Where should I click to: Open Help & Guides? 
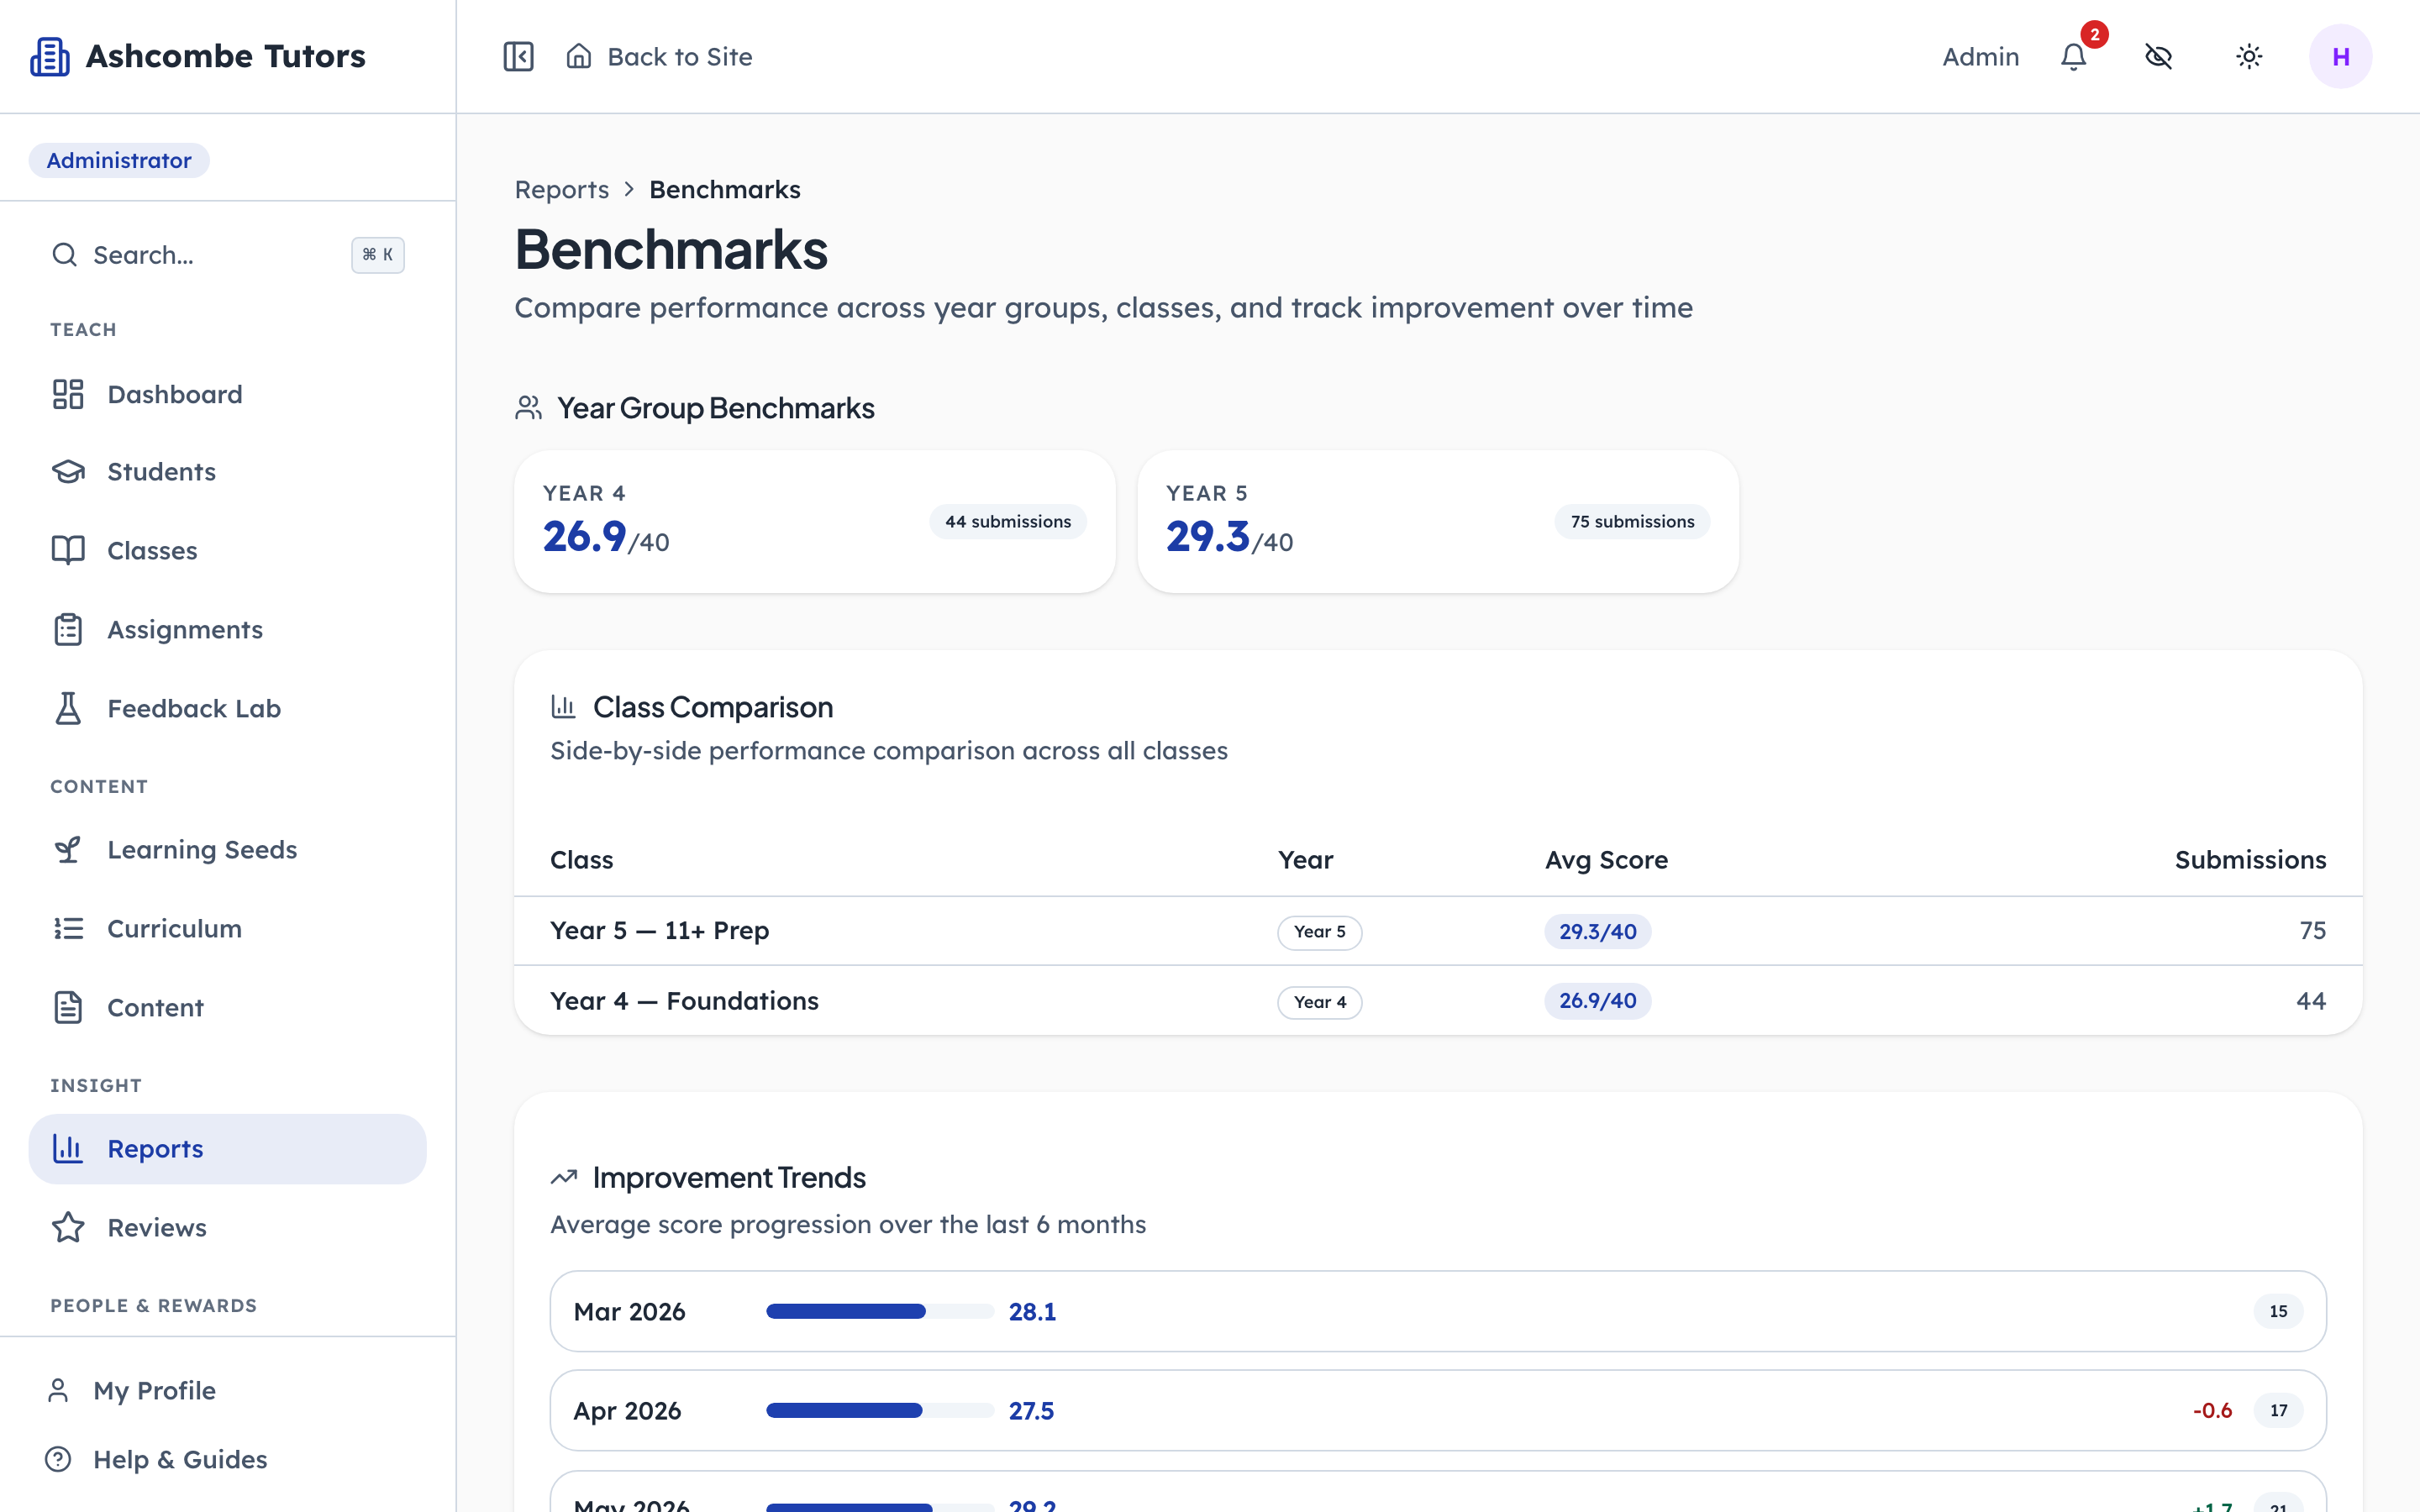[x=227, y=1459]
